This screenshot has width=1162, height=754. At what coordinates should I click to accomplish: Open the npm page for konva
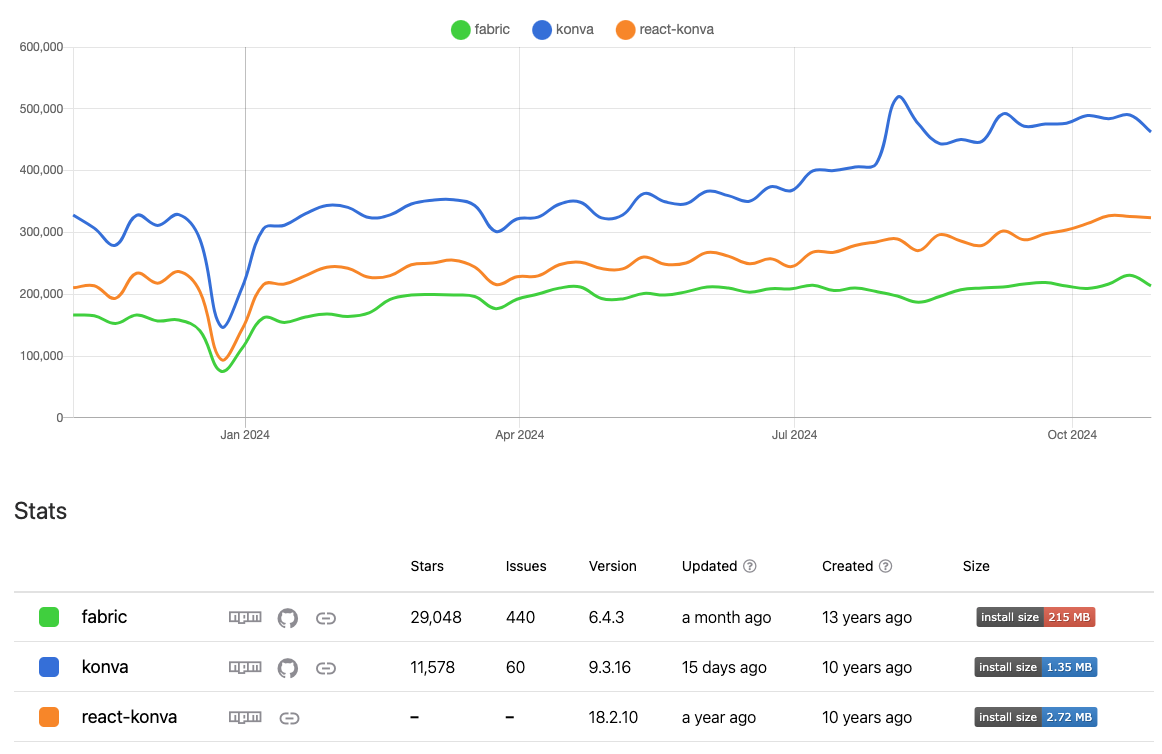click(x=245, y=667)
